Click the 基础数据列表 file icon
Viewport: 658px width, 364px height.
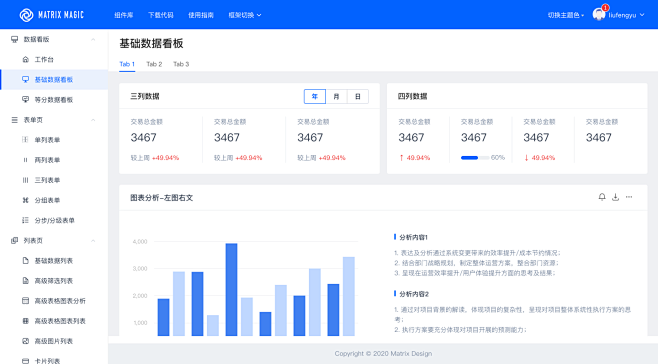26,261
